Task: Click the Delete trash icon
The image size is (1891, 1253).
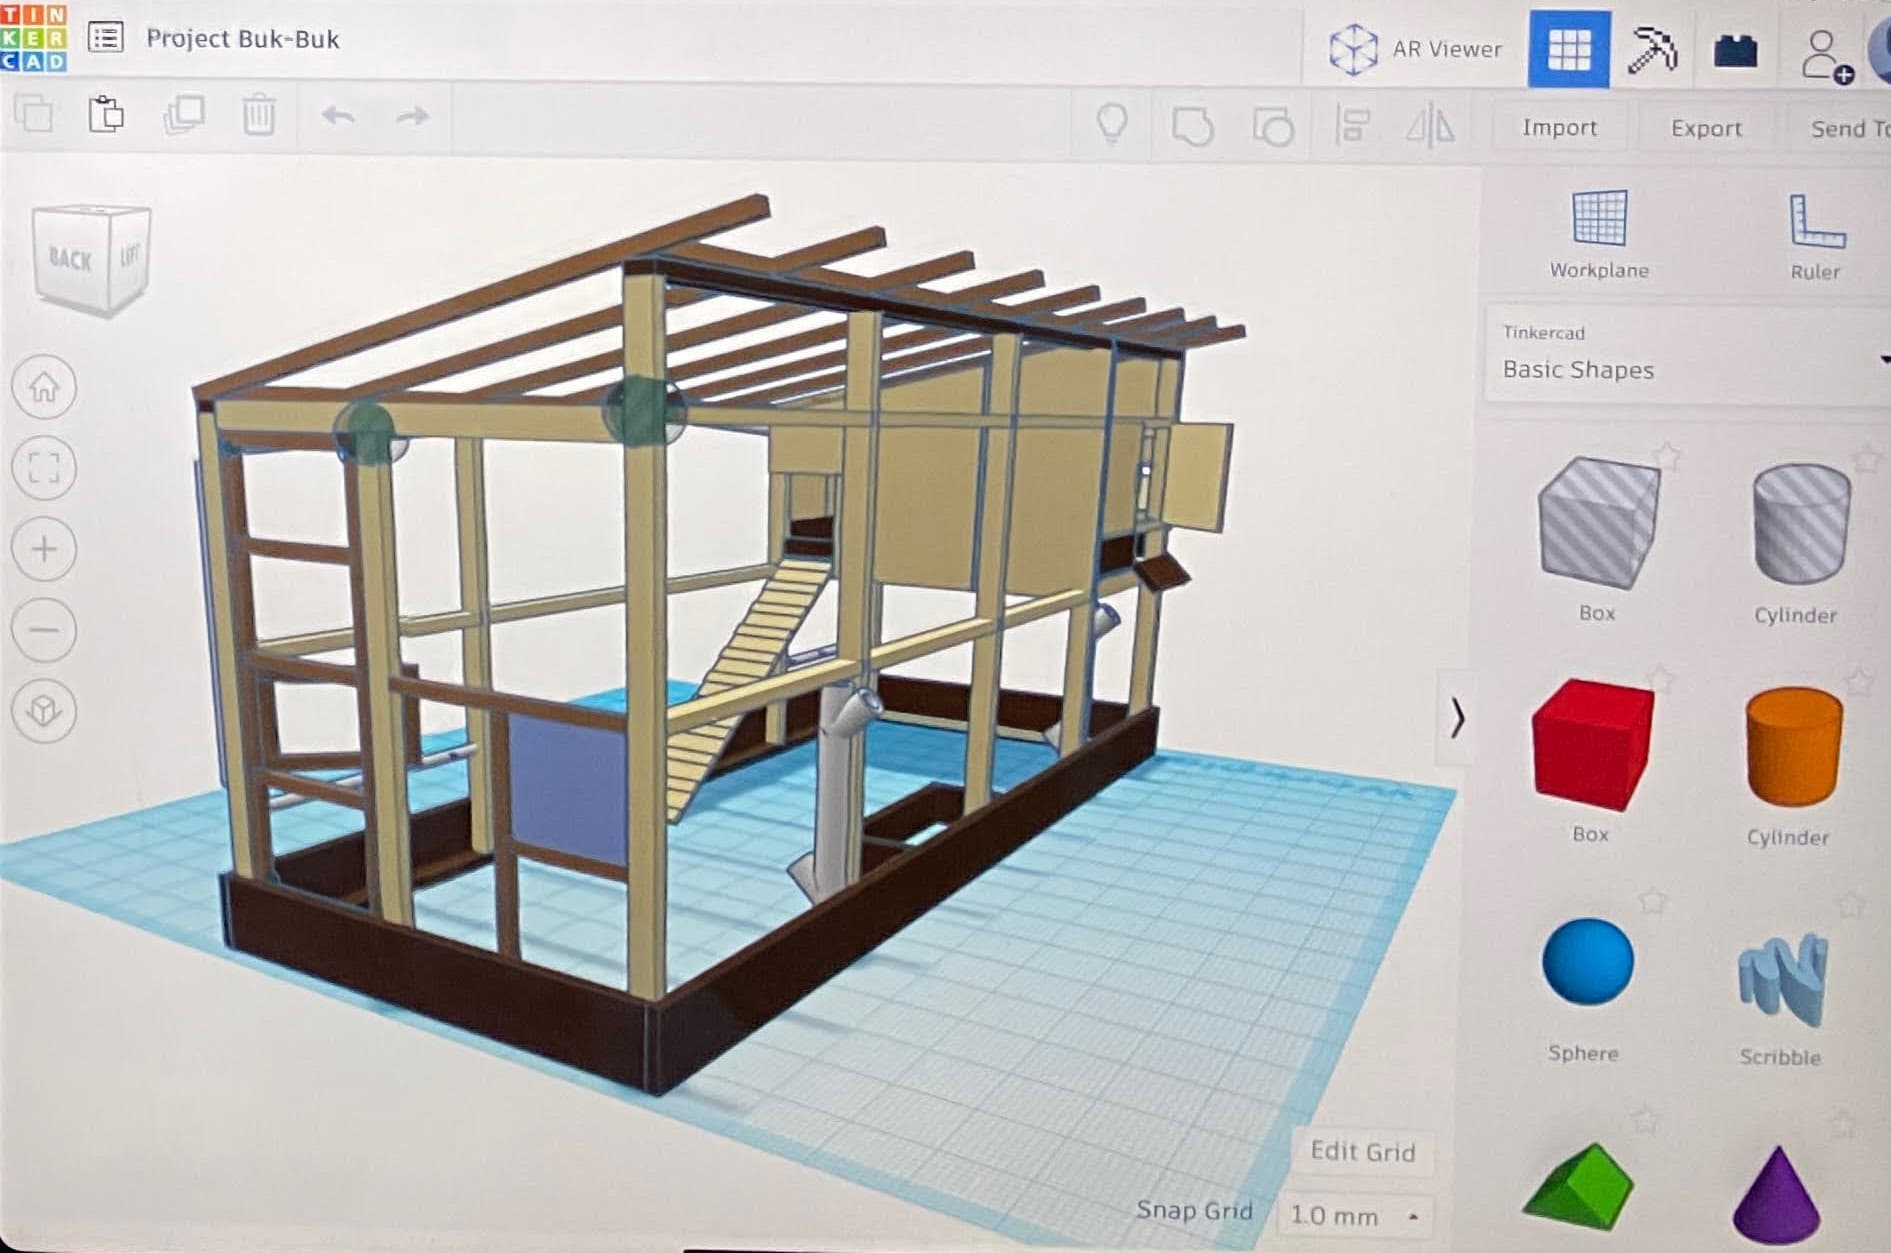Action: coord(259,114)
